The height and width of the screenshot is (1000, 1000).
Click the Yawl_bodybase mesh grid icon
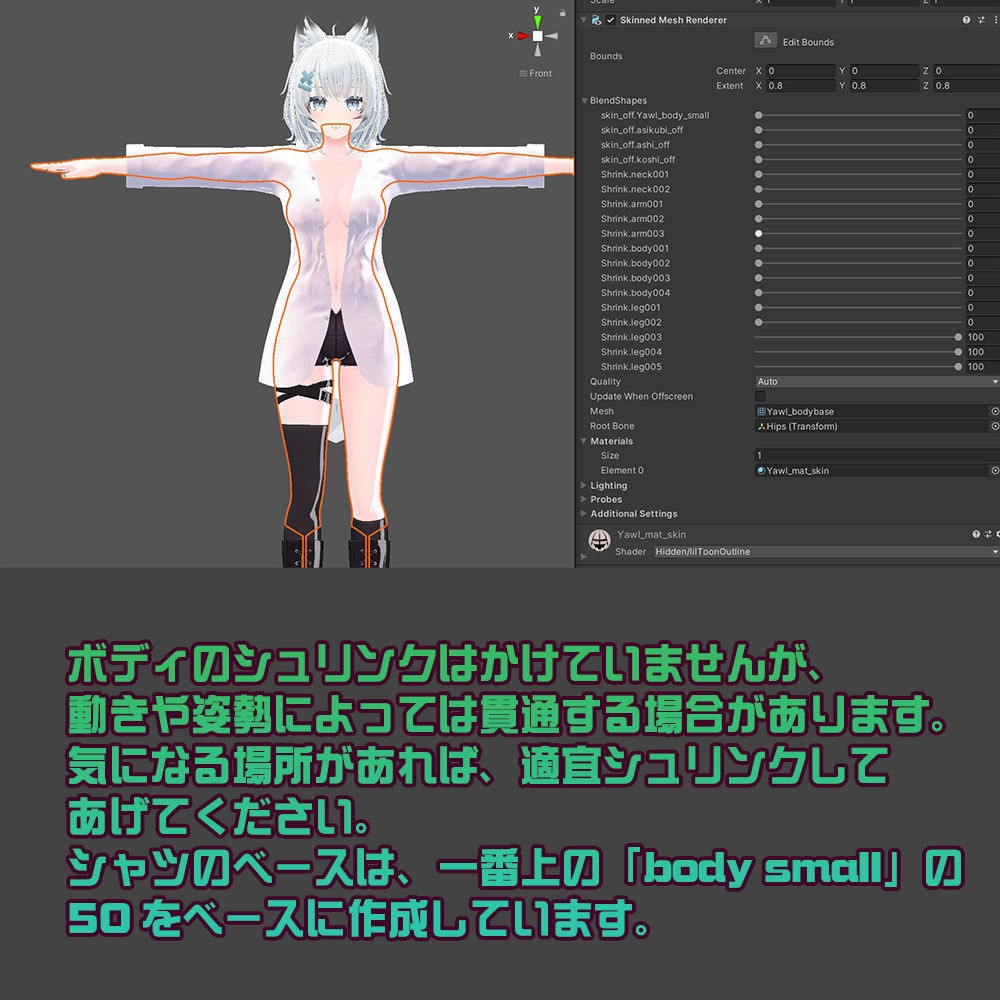tap(761, 411)
